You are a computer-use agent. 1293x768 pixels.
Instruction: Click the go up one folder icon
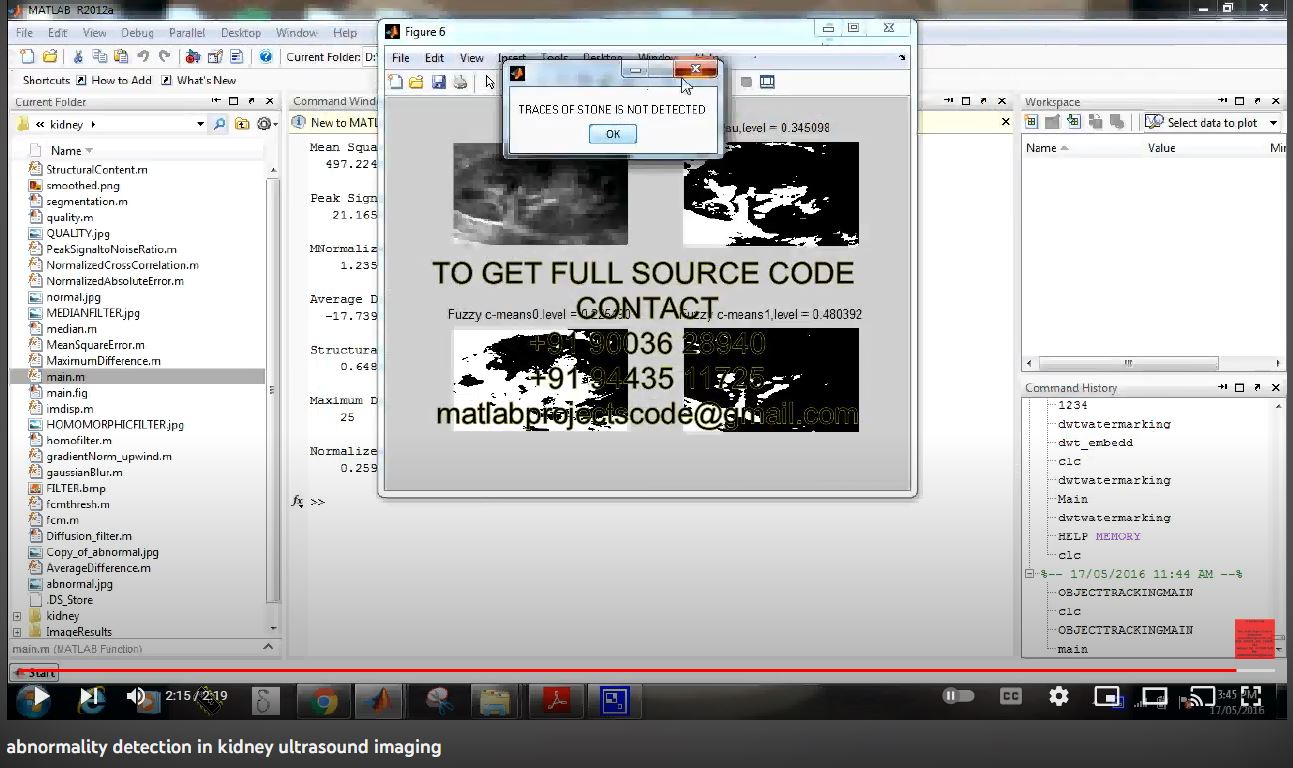[x=242, y=124]
